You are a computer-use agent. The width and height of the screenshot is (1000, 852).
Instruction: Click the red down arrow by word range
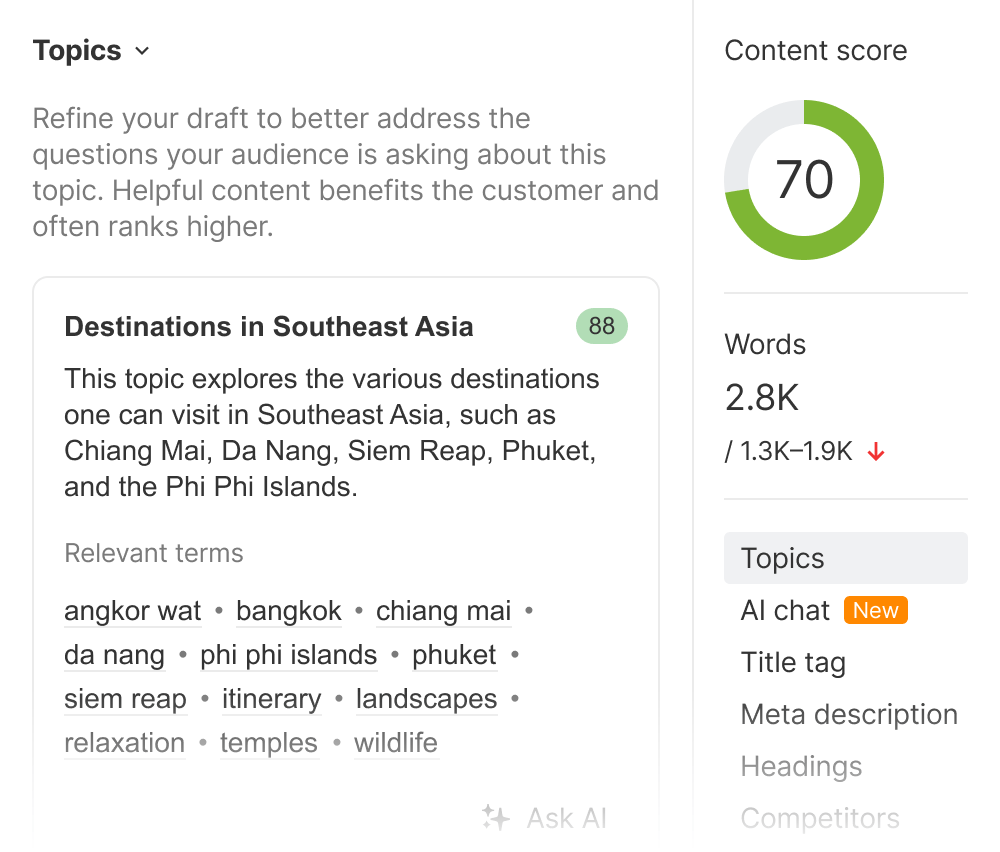coord(876,452)
